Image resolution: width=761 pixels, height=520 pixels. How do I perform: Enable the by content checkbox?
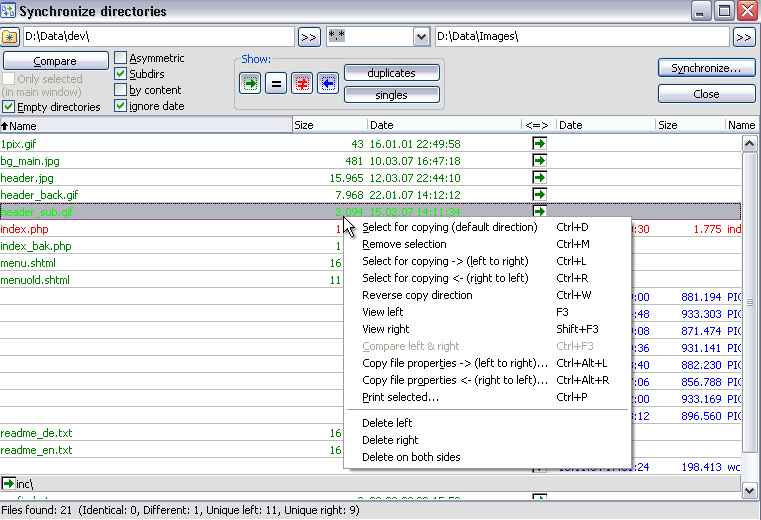[x=121, y=90]
